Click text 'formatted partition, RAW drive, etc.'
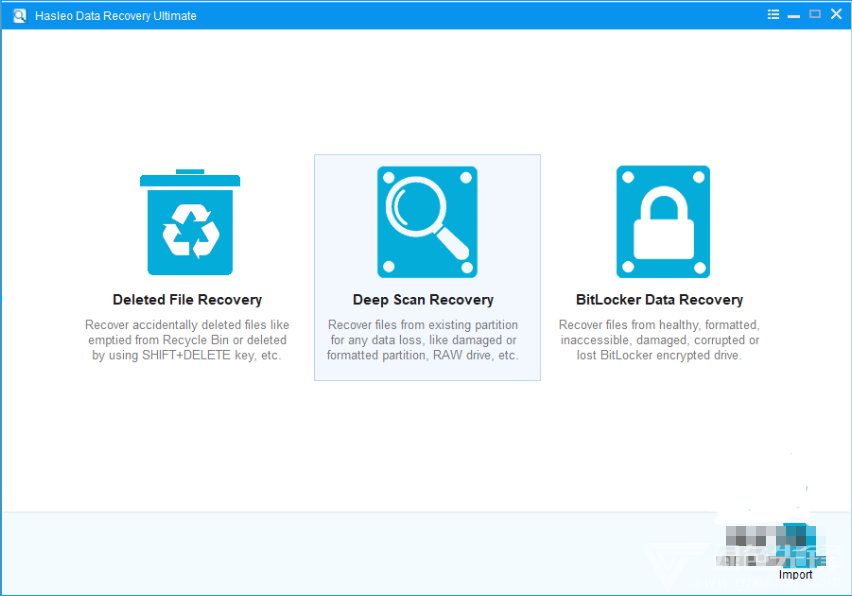Screen dimensions: 852x596 [423, 355]
